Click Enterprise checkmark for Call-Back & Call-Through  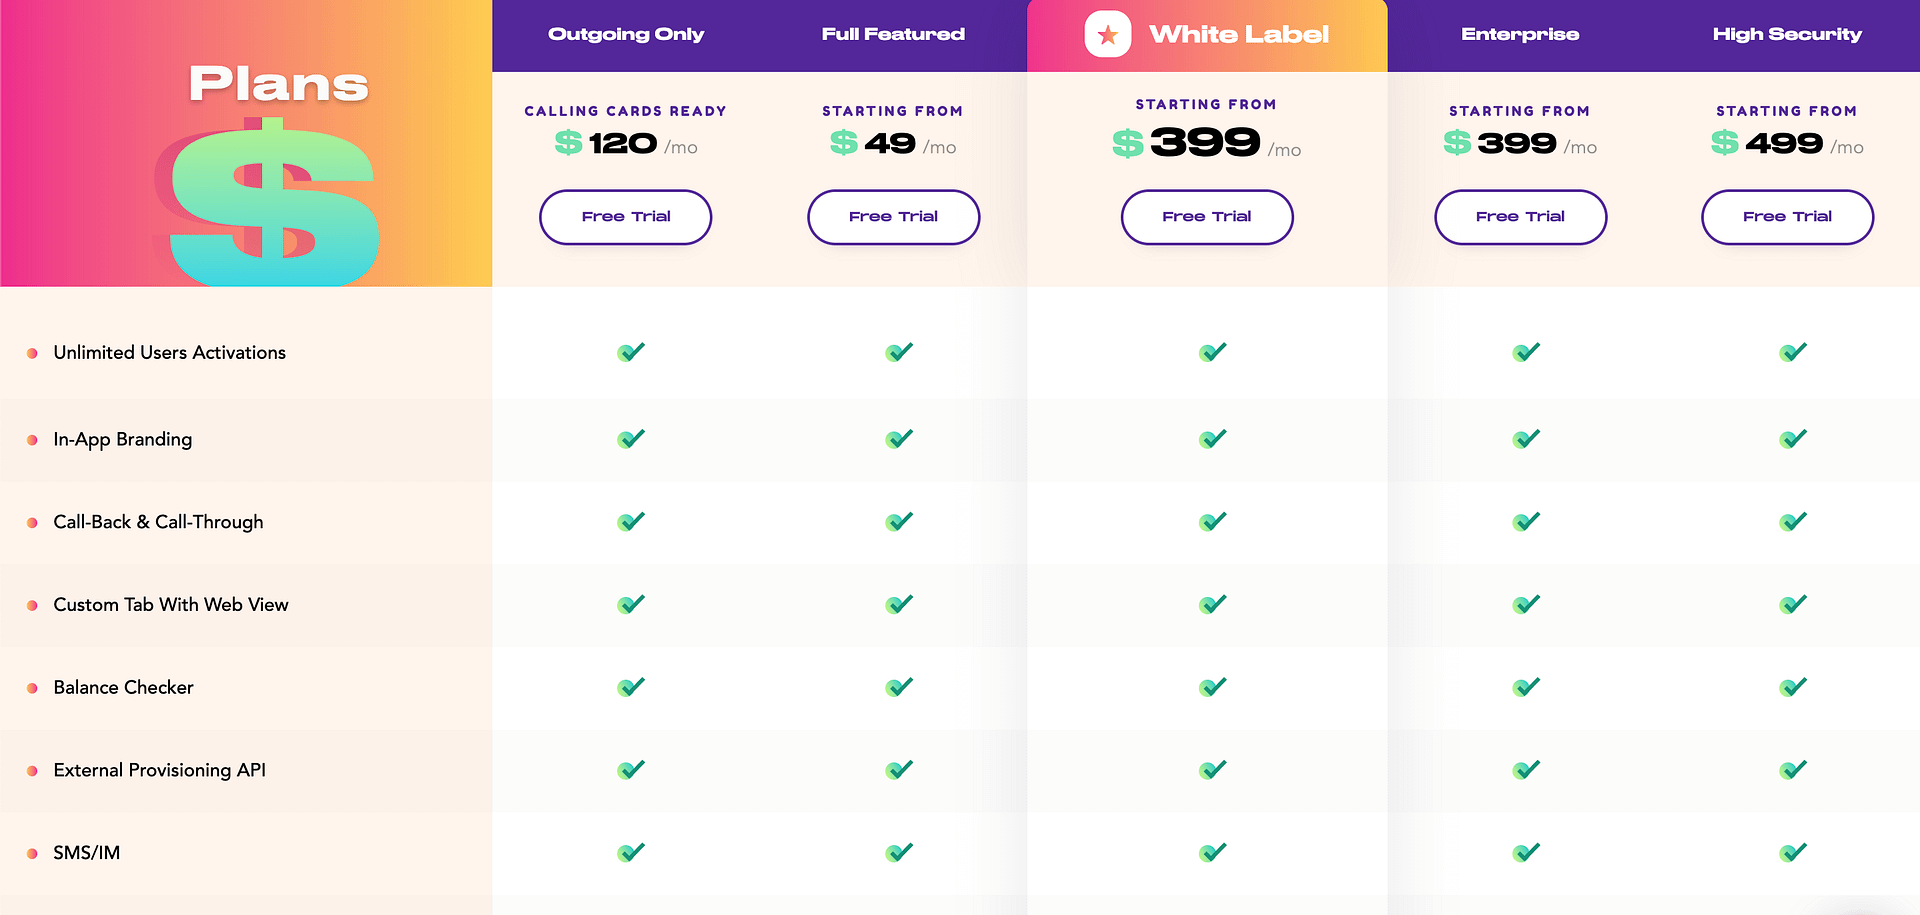click(1526, 521)
